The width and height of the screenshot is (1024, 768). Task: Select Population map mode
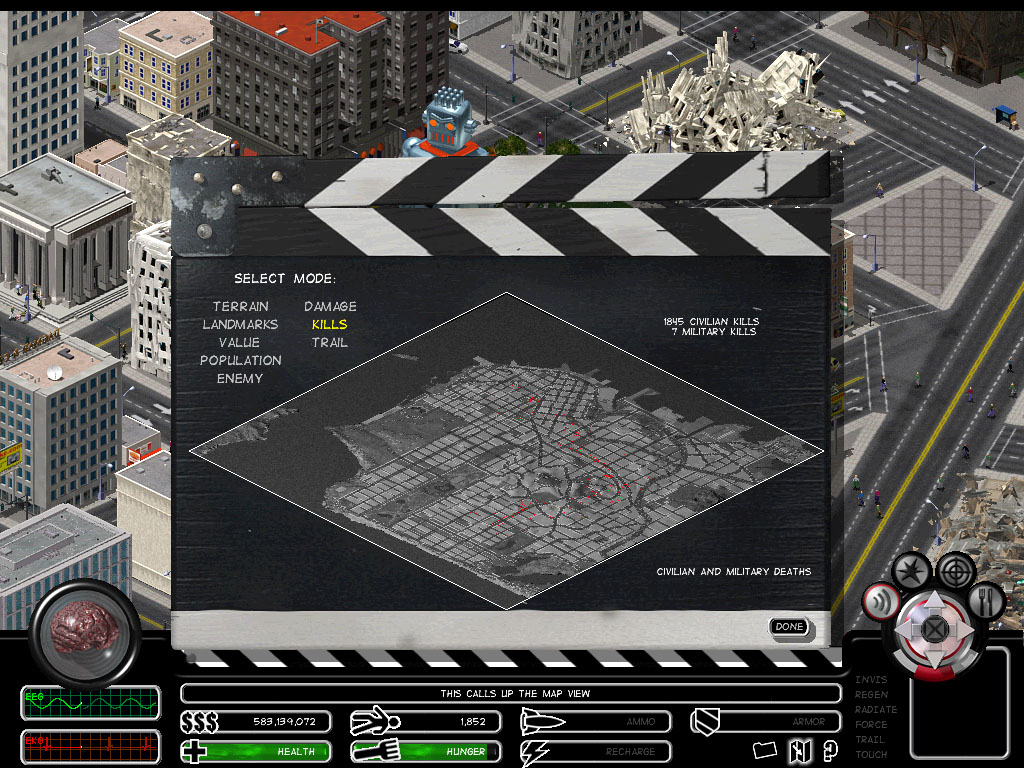click(240, 360)
